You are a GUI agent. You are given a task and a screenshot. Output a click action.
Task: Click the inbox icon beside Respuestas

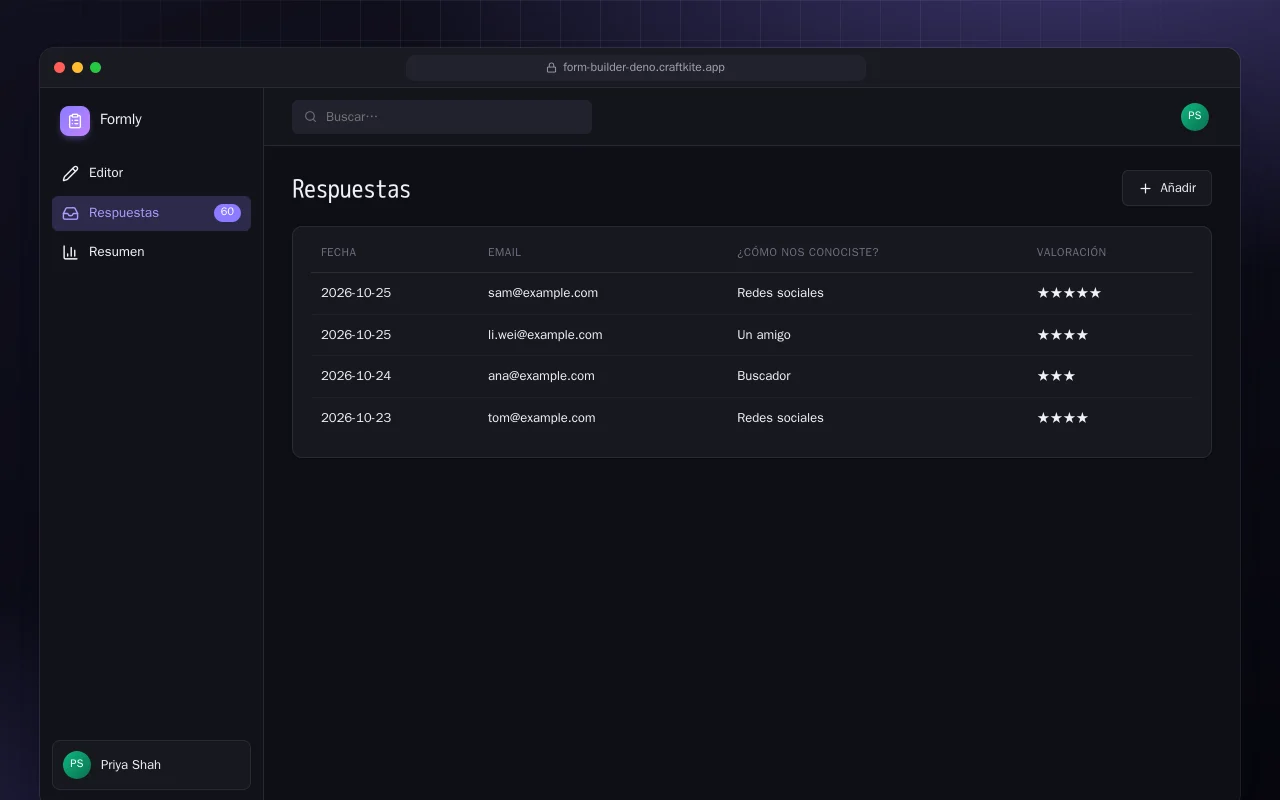70,213
